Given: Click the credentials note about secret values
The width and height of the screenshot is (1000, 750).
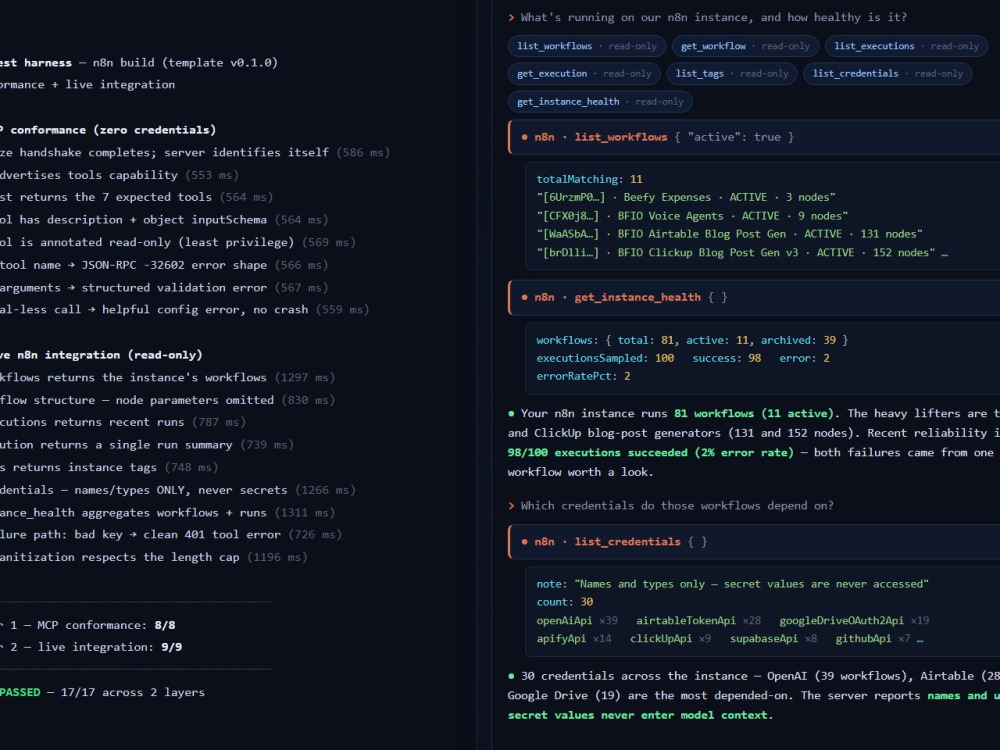Looking at the screenshot, I should [732, 584].
